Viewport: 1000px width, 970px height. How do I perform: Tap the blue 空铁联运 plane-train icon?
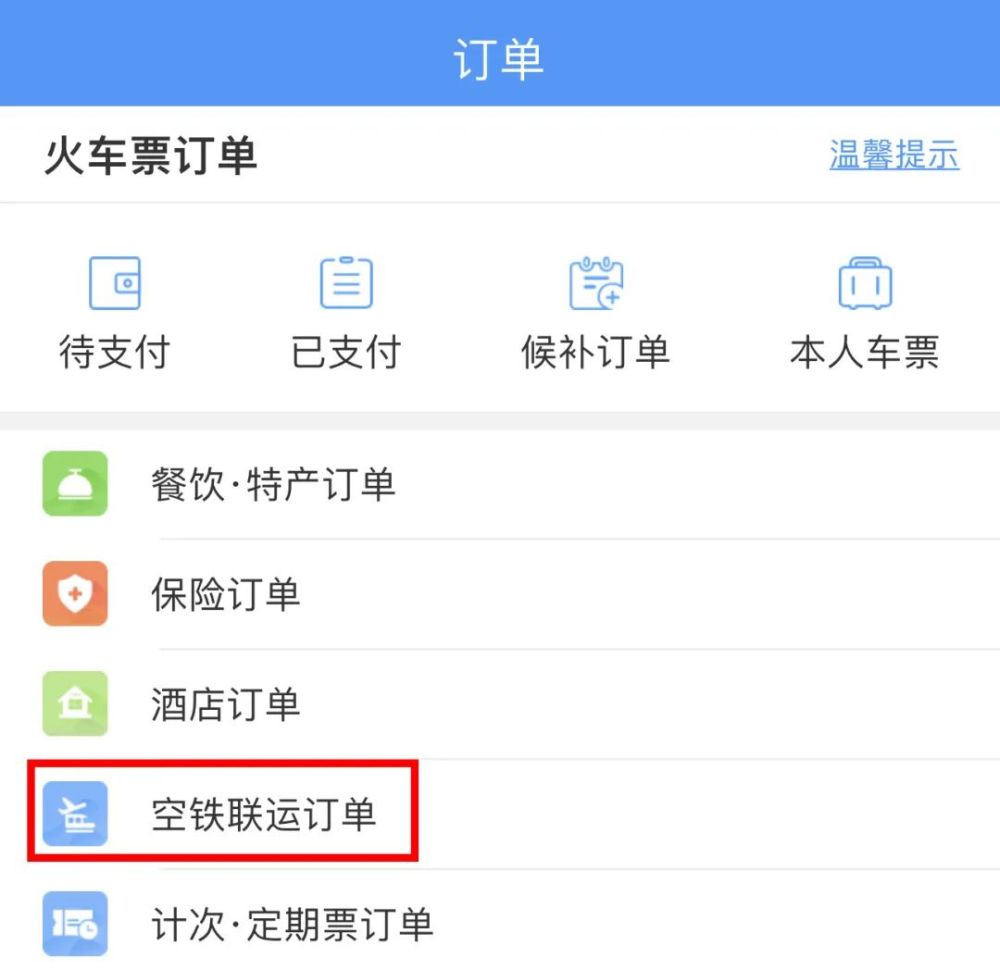pos(75,814)
